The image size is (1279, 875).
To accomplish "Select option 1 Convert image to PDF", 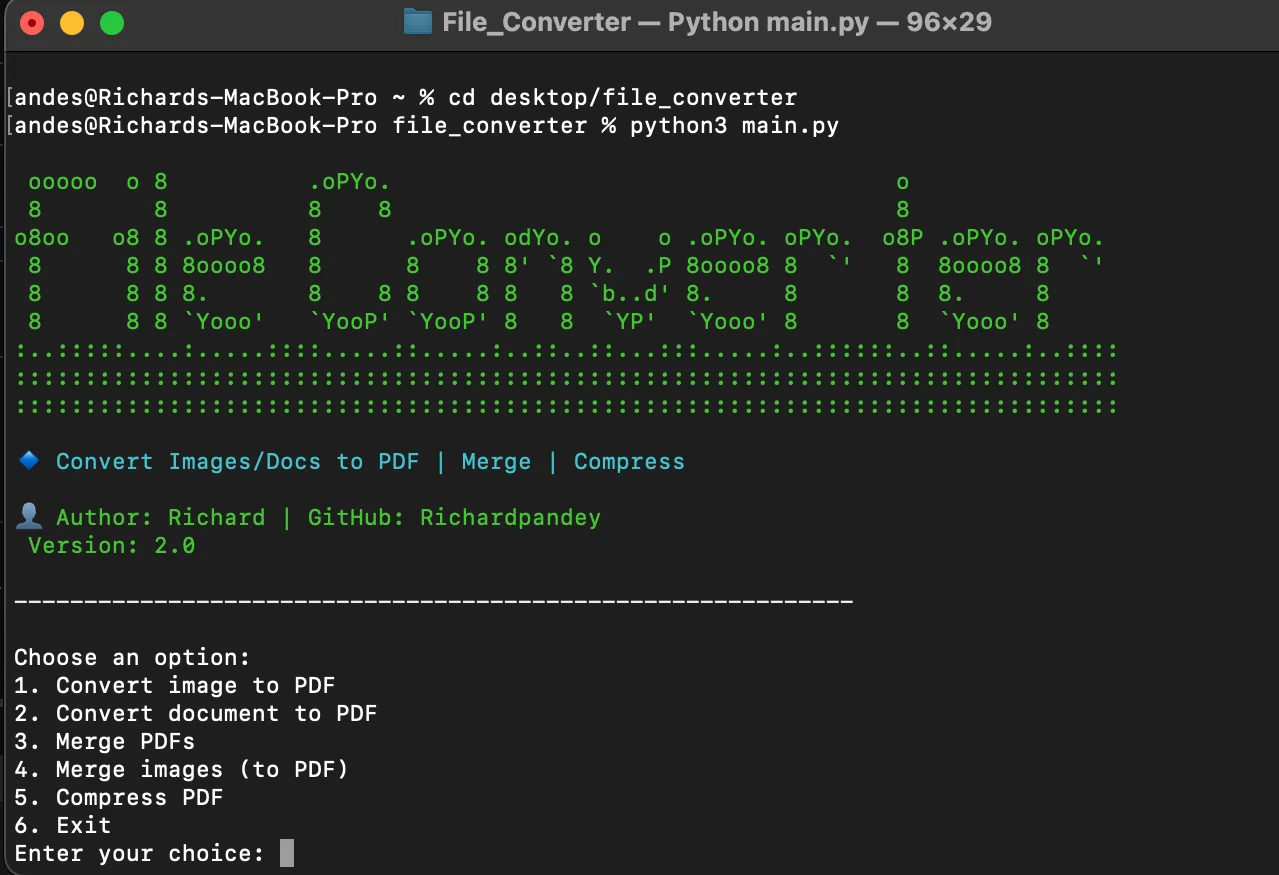I will point(173,685).
